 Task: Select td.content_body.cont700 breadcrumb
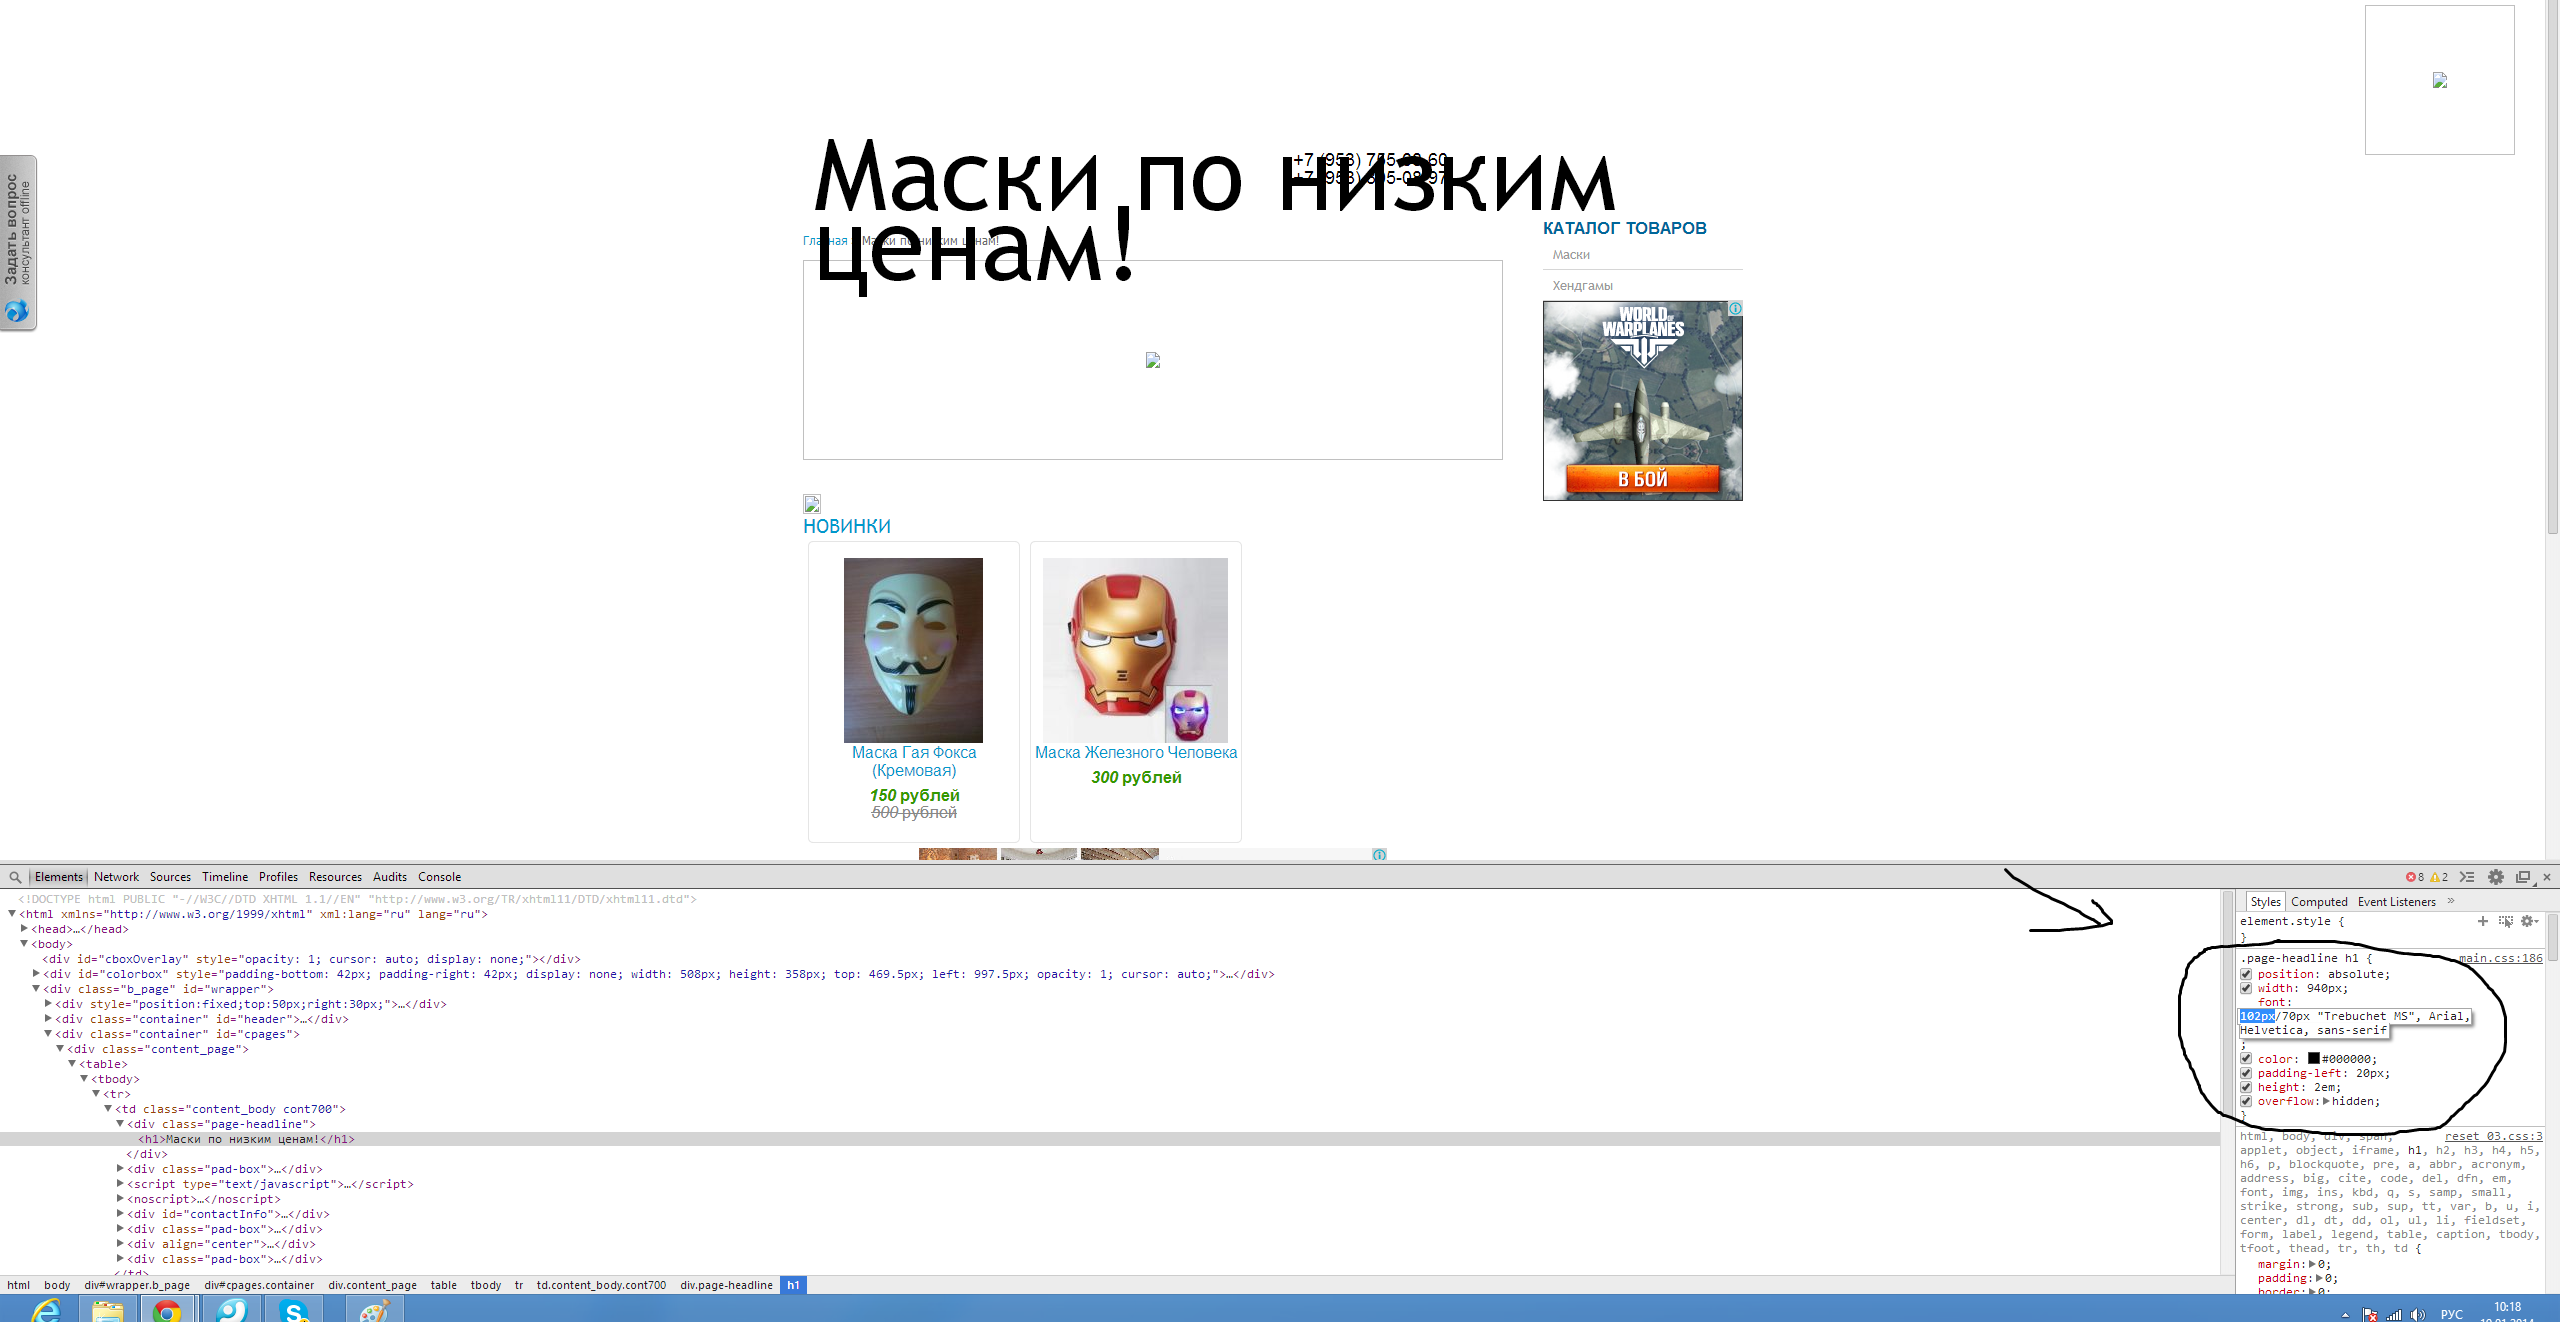(601, 1285)
